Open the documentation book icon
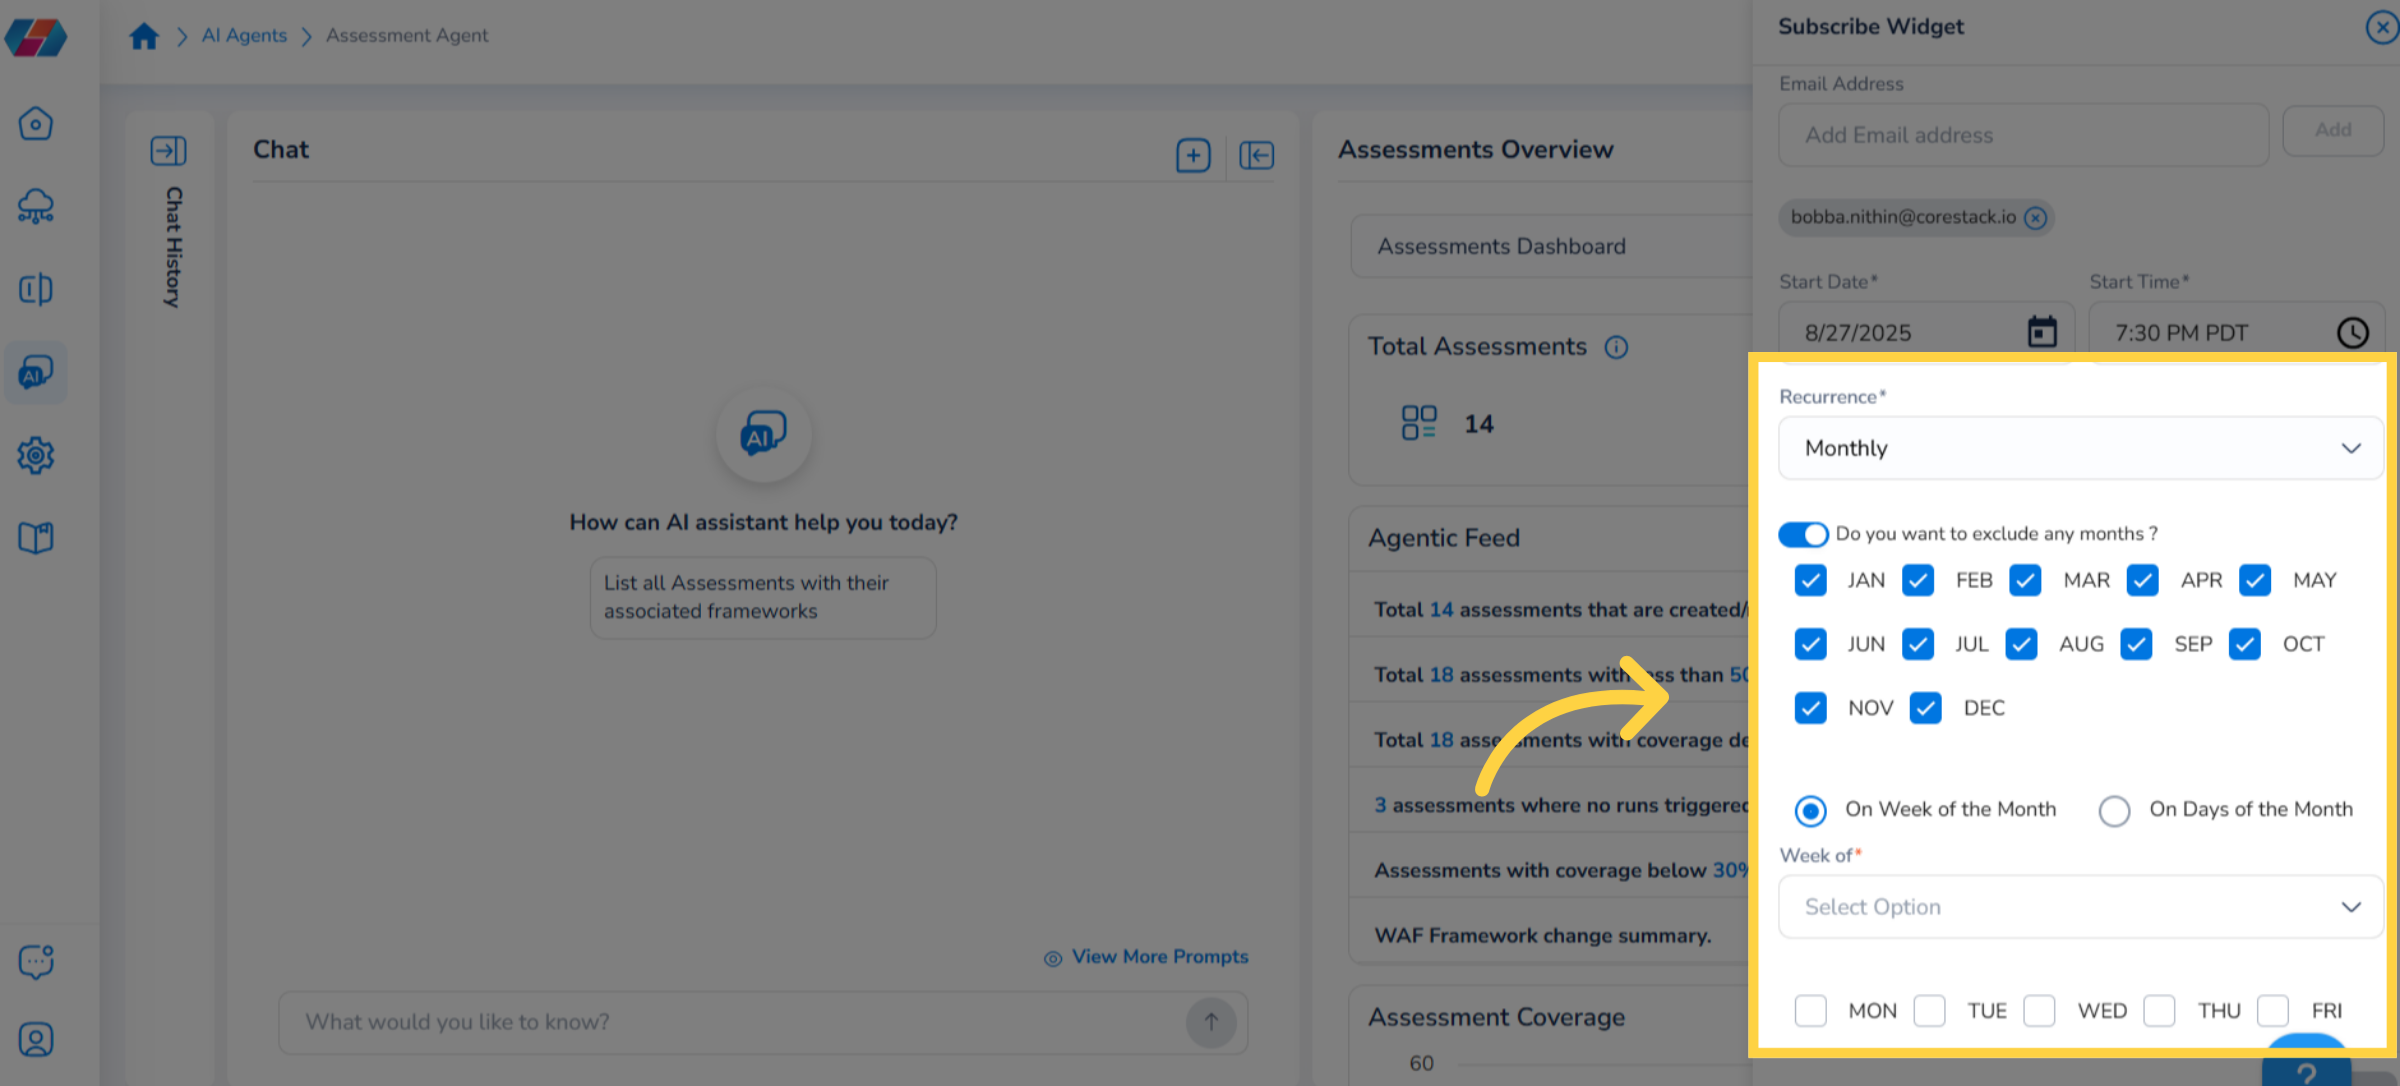The image size is (2400, 1086). pyautogui.click(x=35, y=537)
